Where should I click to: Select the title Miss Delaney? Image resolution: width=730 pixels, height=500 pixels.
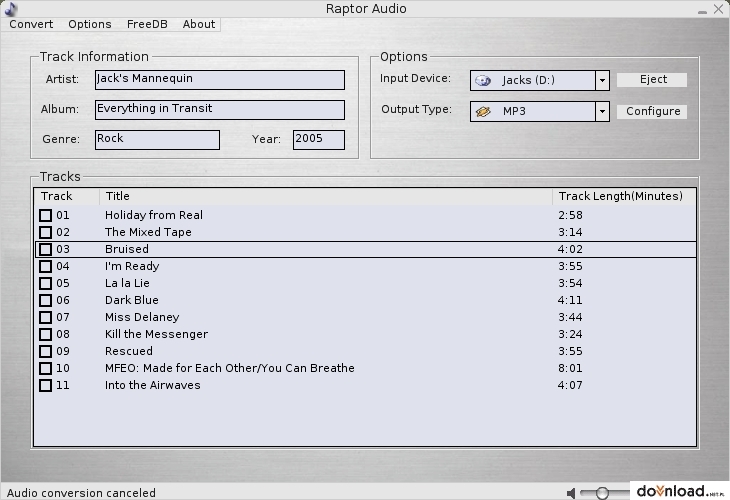(x=142, y=318)
